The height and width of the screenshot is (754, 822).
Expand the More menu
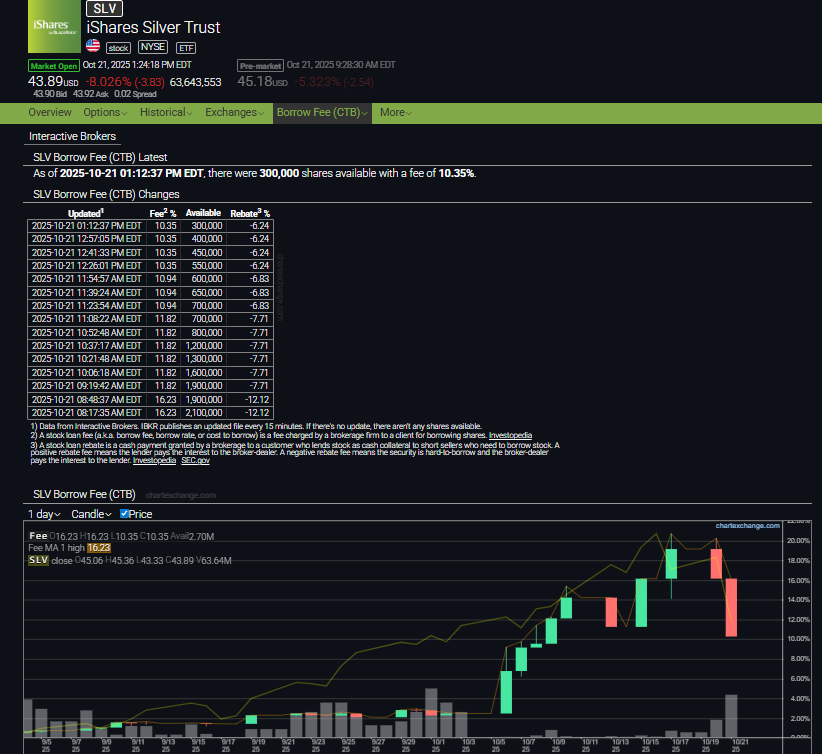(395, 113)
